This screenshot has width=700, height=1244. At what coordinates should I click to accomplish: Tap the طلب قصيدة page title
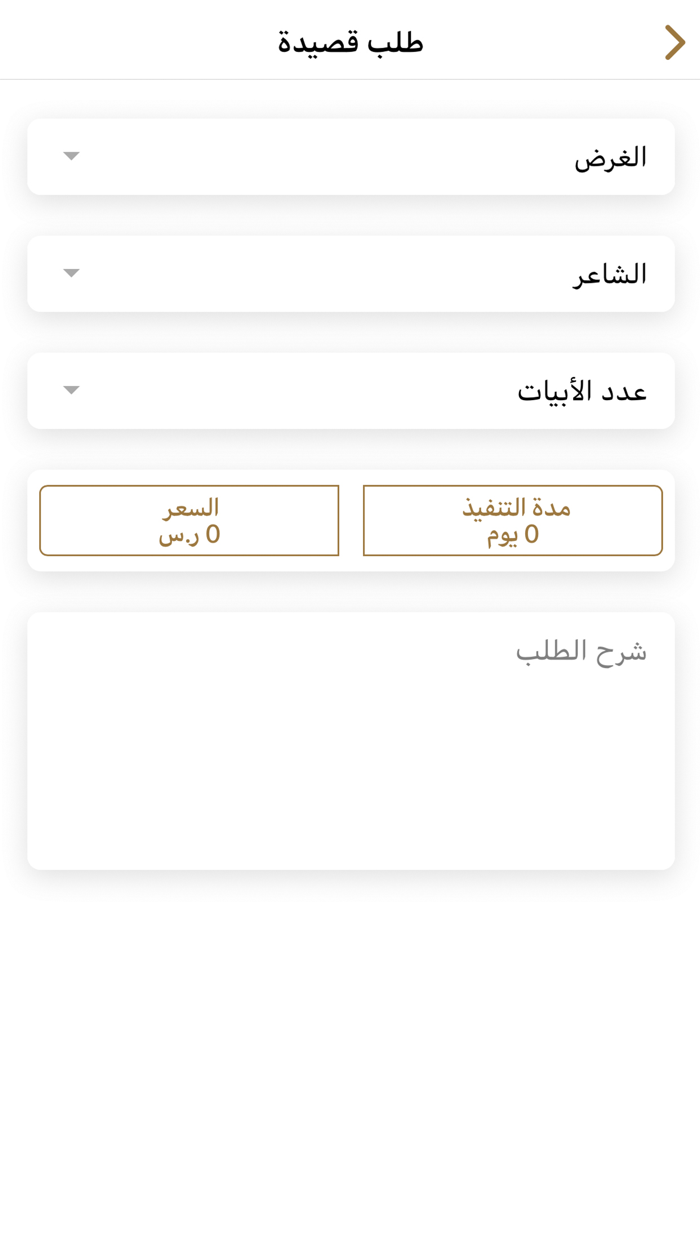point(350,42)
